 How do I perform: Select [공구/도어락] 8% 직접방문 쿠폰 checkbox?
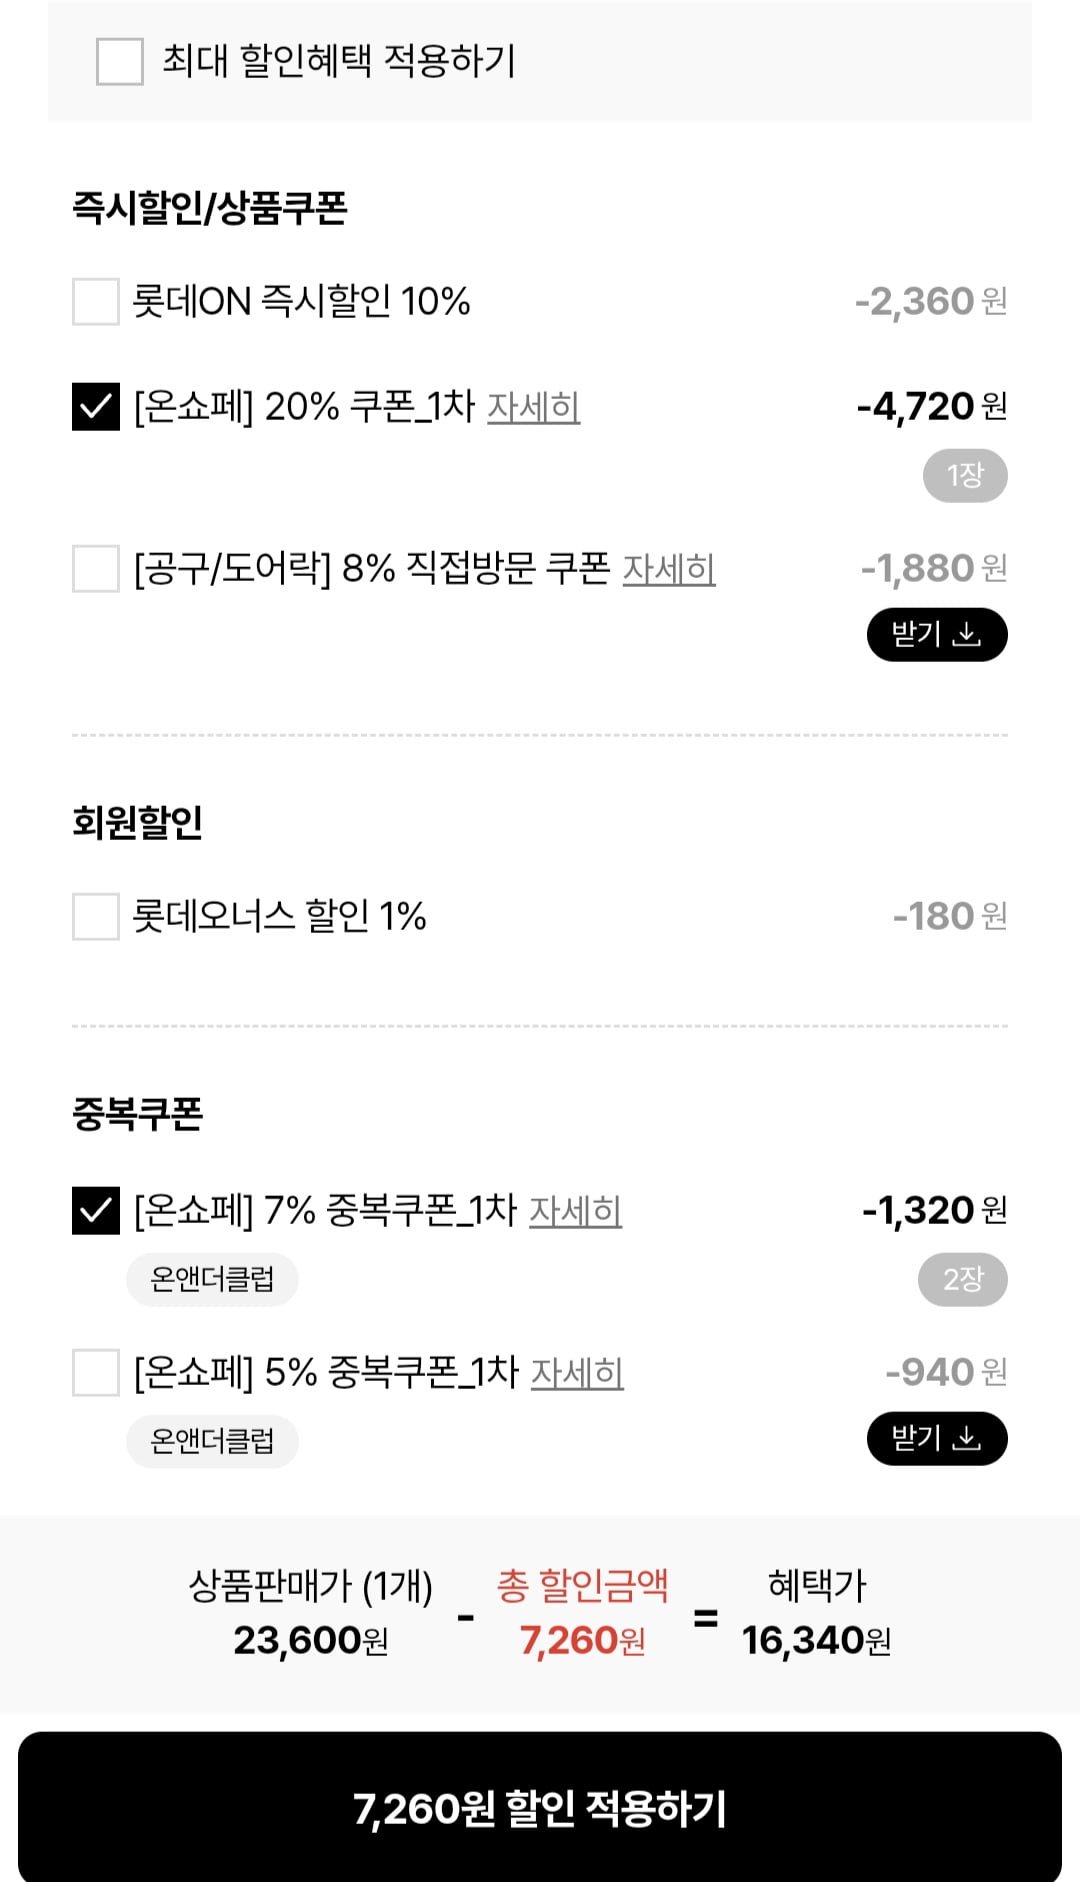[96, 568]
